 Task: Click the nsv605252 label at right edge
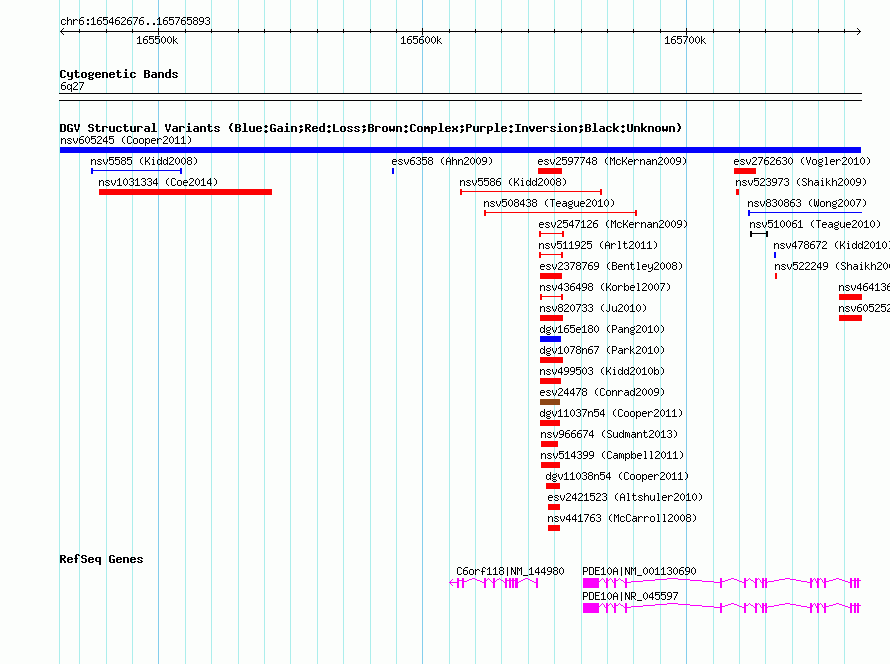pyautogui.click(x=864, y=308)
